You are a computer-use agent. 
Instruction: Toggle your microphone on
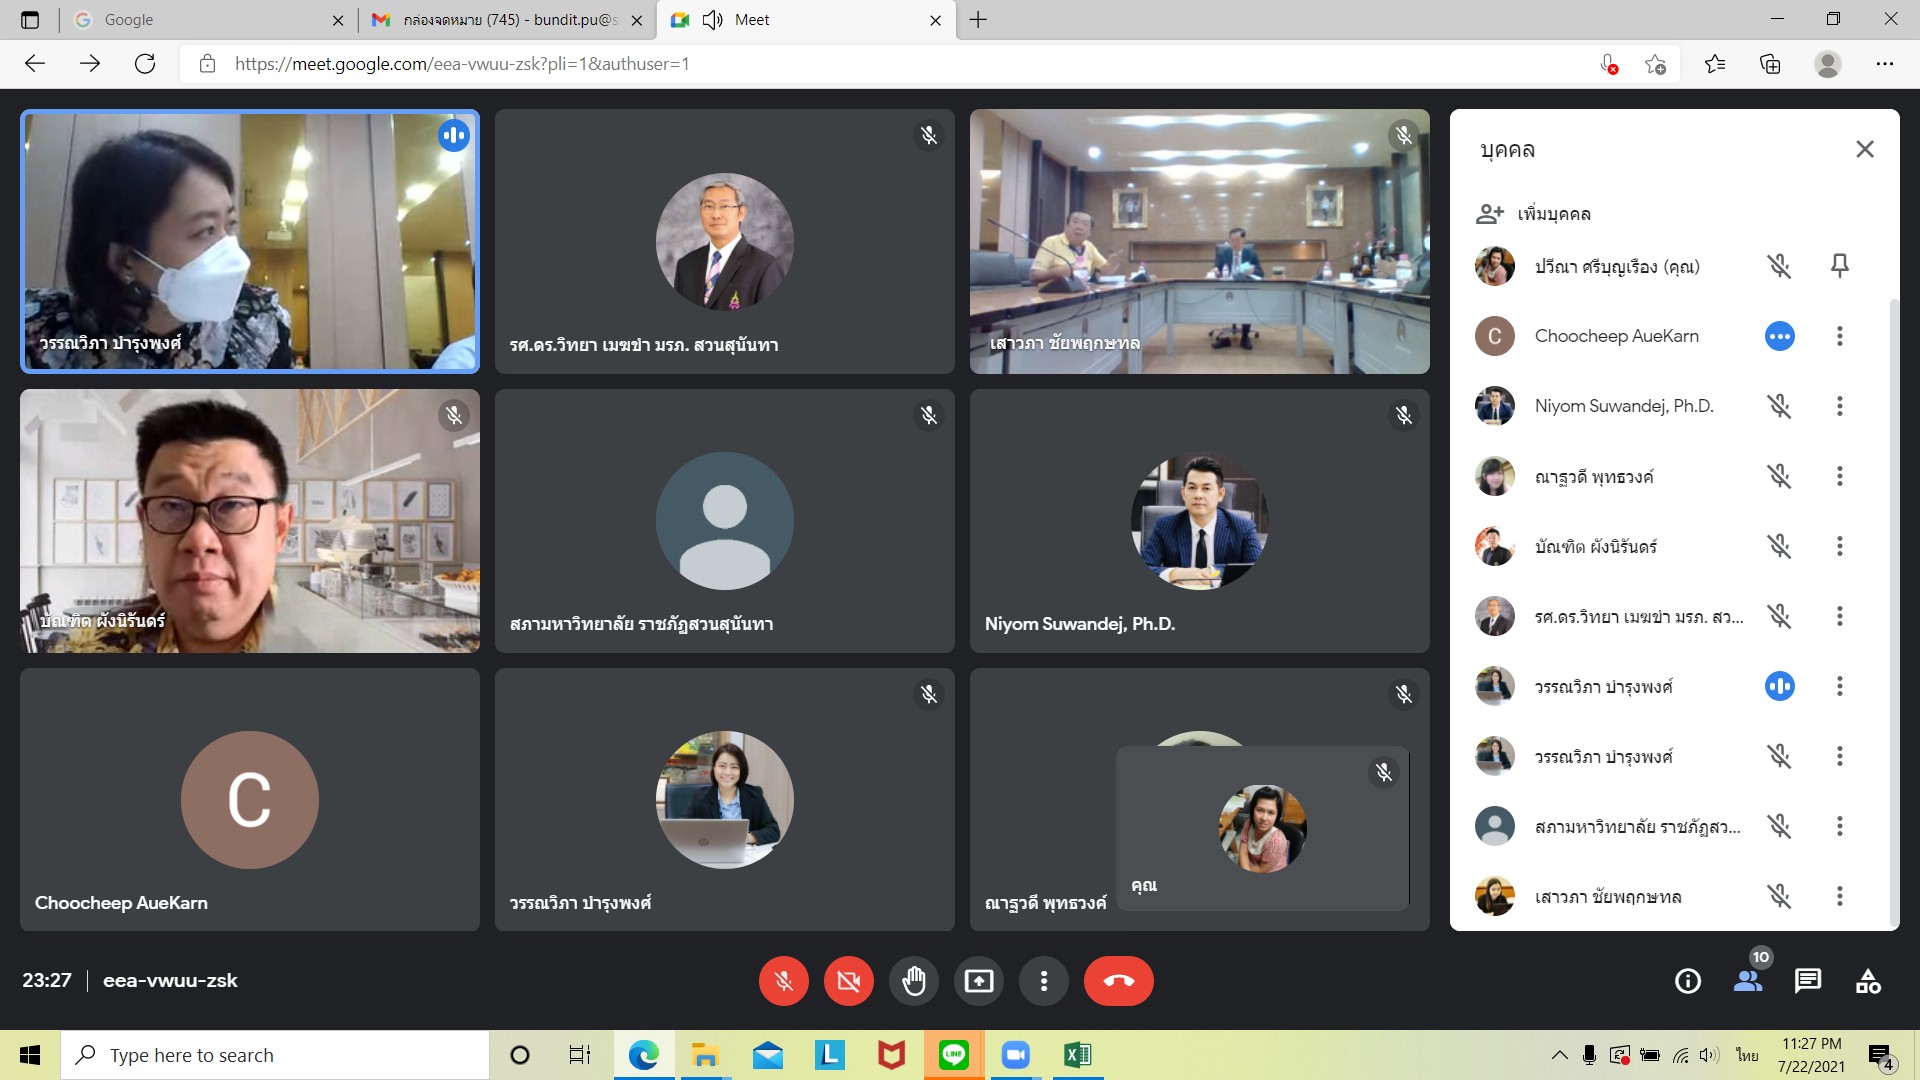(783, 981)
